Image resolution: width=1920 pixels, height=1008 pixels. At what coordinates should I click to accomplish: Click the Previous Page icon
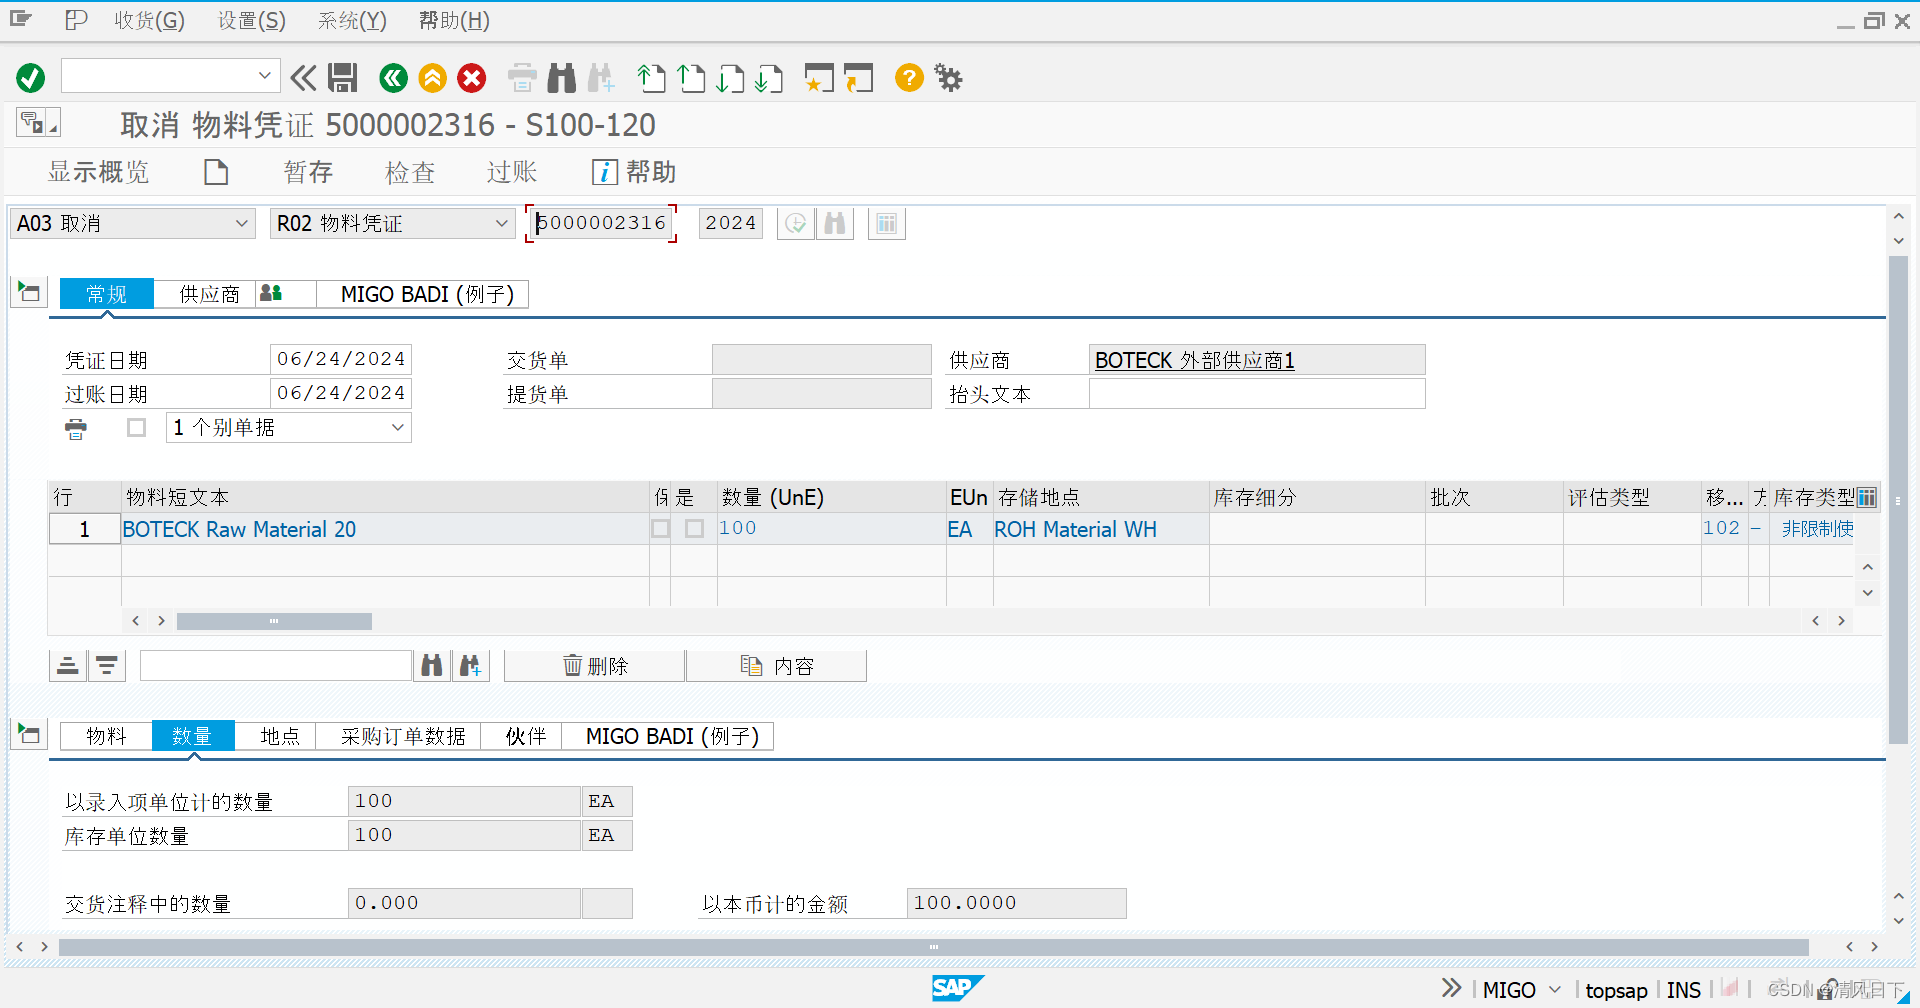click(691, 78)
